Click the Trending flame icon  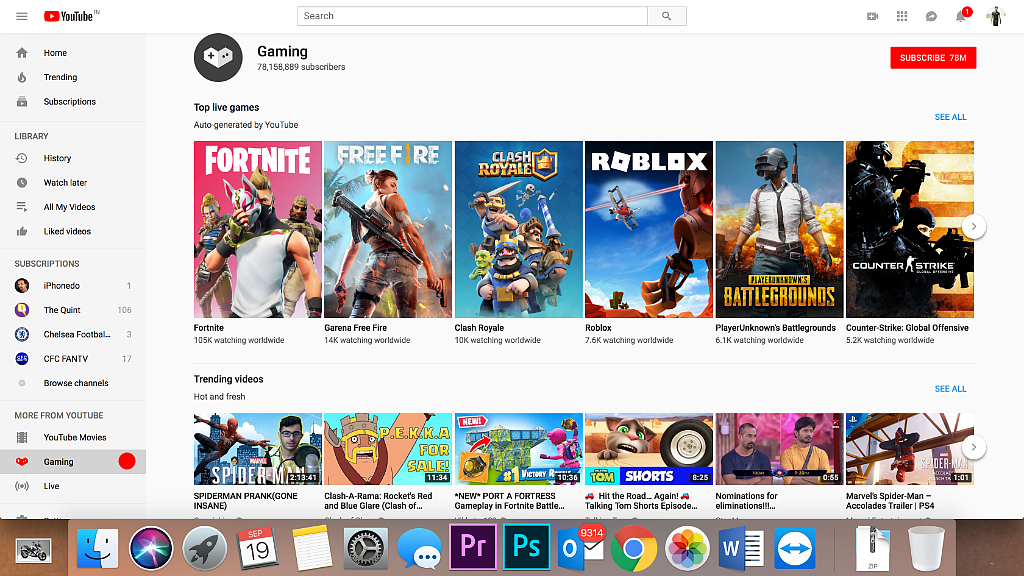(x=22, y=77)
